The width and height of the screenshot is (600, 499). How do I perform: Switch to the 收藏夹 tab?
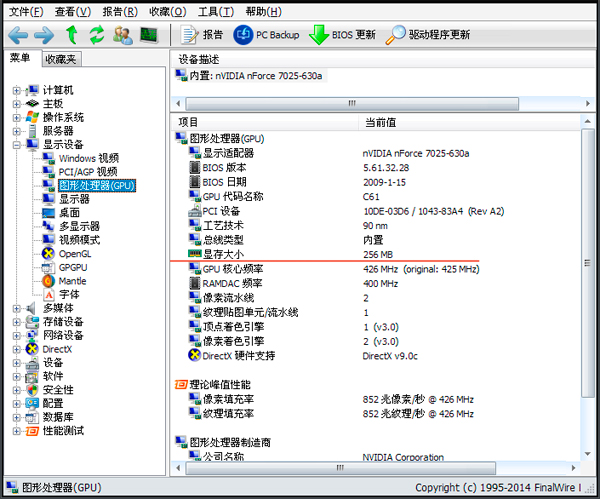[x=60, y=59]
